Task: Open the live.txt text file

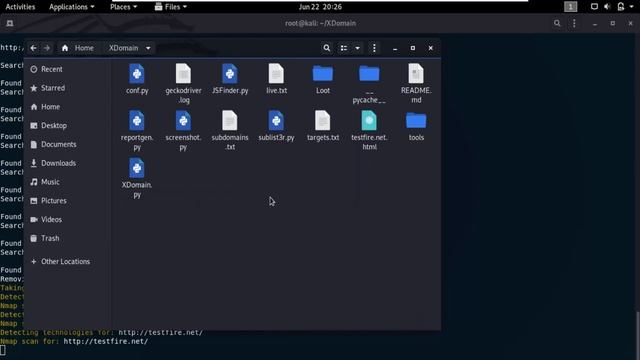Action: (276, 79)
